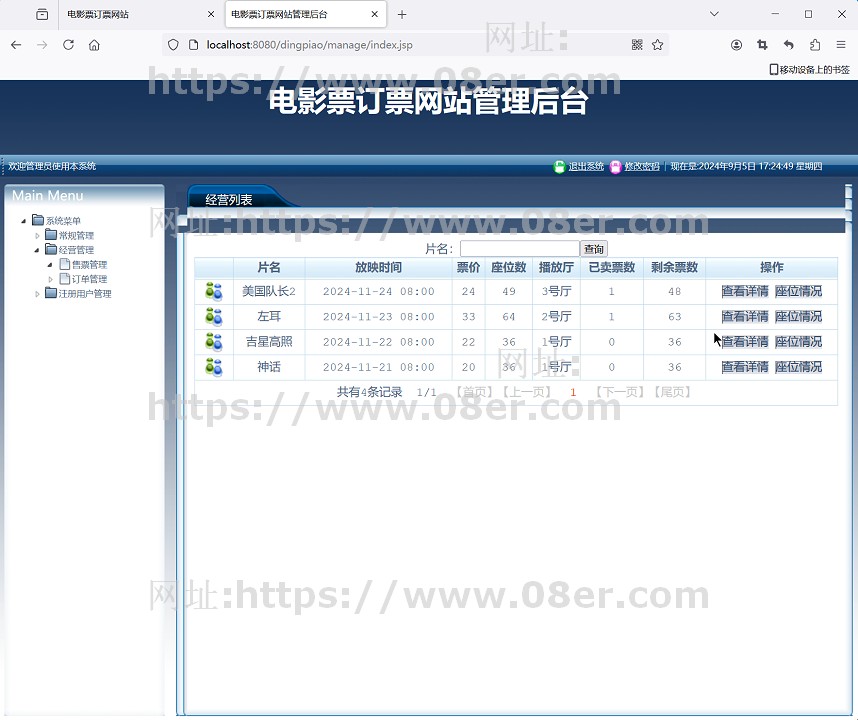Click the green logout icon

[x=559, y=166]
